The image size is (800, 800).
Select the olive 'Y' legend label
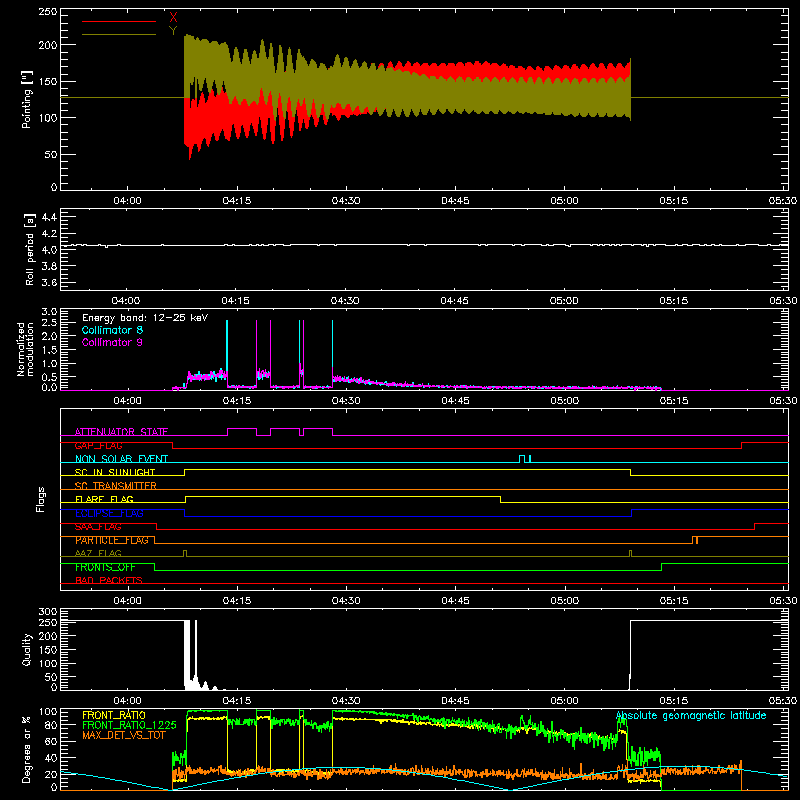point(173,31)
